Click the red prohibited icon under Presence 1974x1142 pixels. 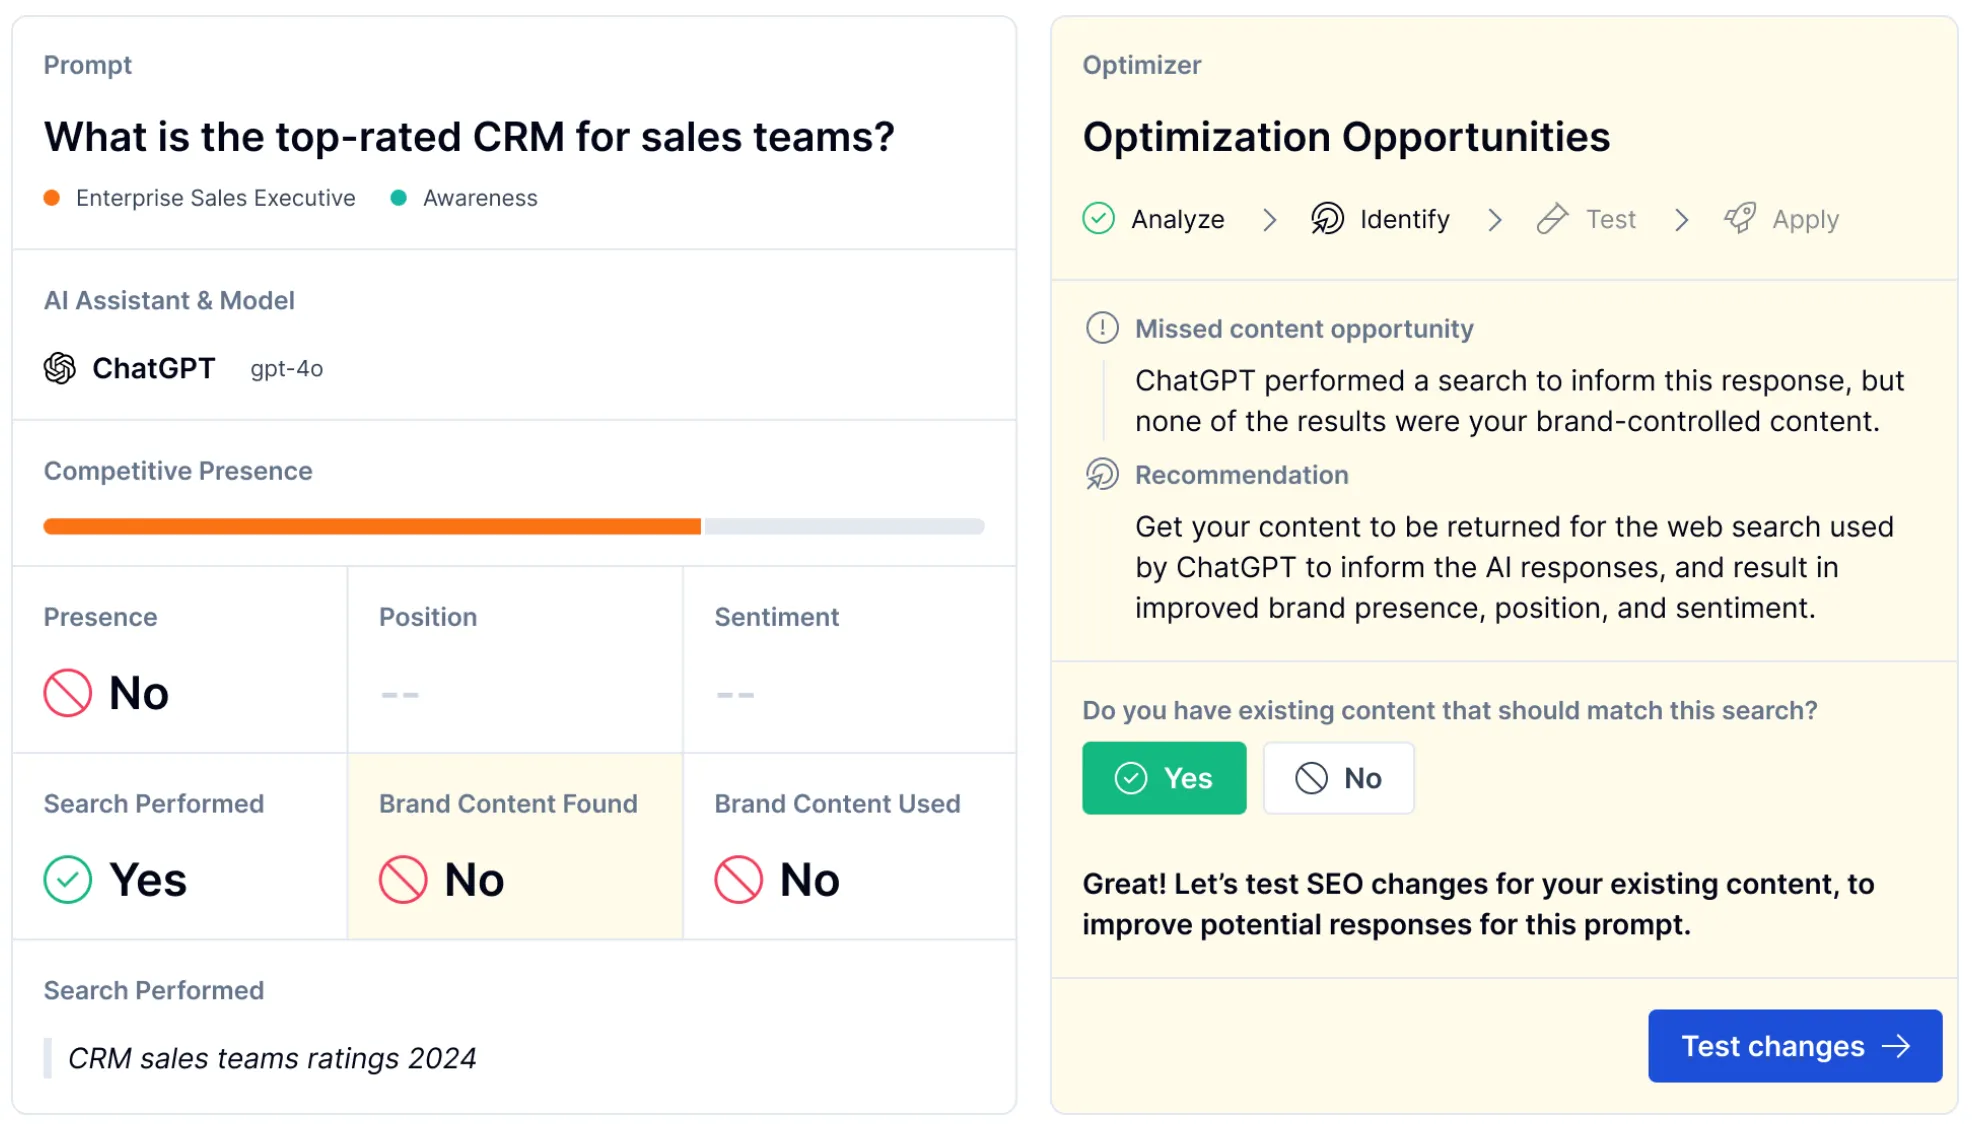pos(68,692)
